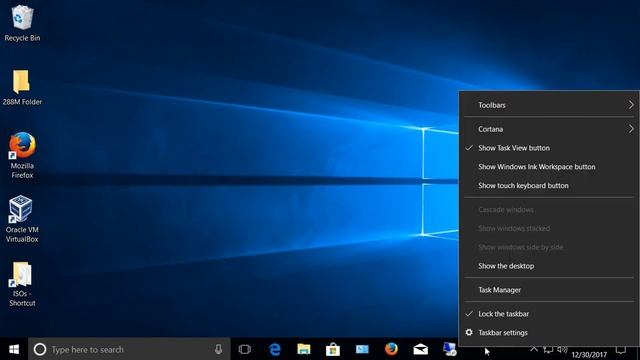The height and width of the screenshot is (360, 640).
Task: Show hidden system tray icons
Action: pyautogui.click(x=534, y=349)
